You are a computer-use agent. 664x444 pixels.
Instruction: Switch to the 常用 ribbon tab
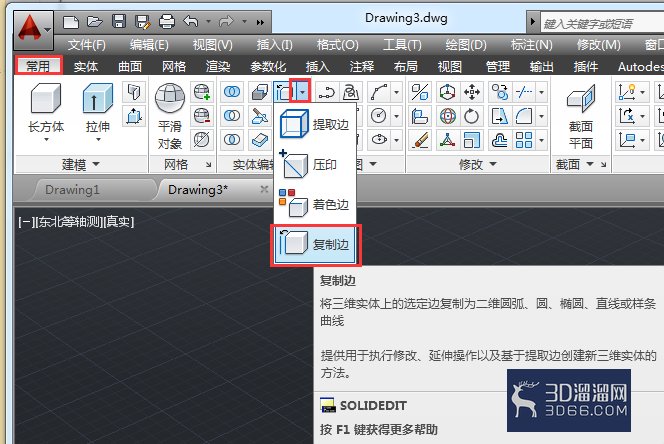click(39, 66)
